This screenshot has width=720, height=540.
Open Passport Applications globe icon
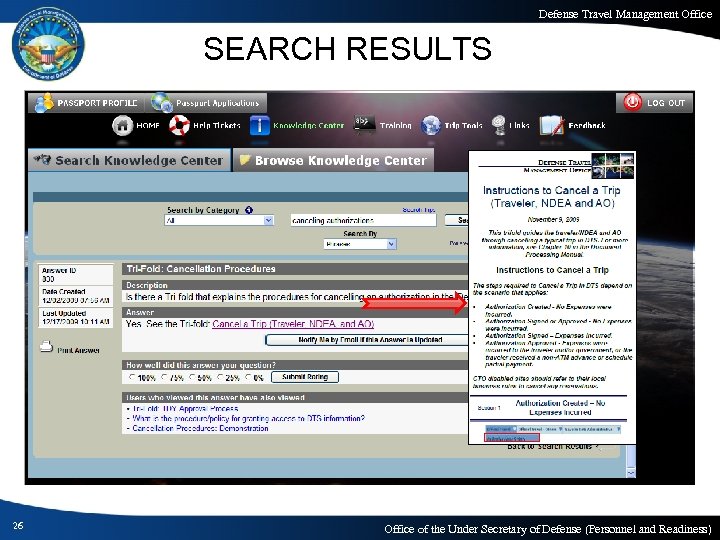[x=162, y=102]
